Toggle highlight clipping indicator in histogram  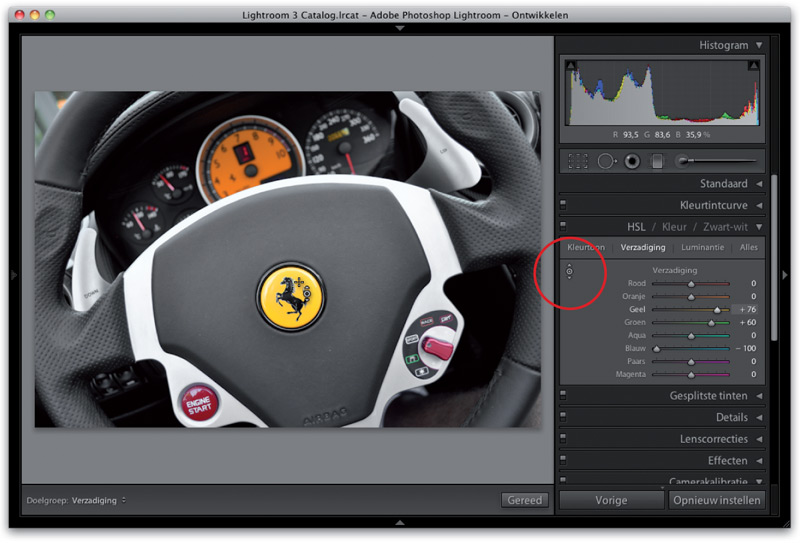coord(753,65)
